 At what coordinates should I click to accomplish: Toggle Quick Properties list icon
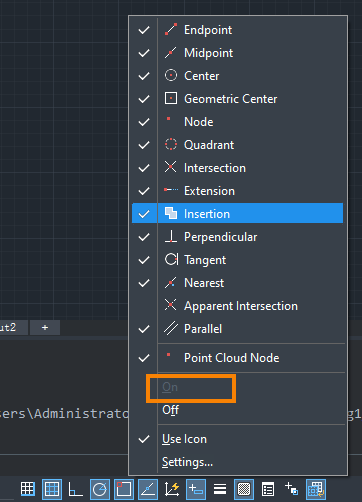[x=268, y=489]
